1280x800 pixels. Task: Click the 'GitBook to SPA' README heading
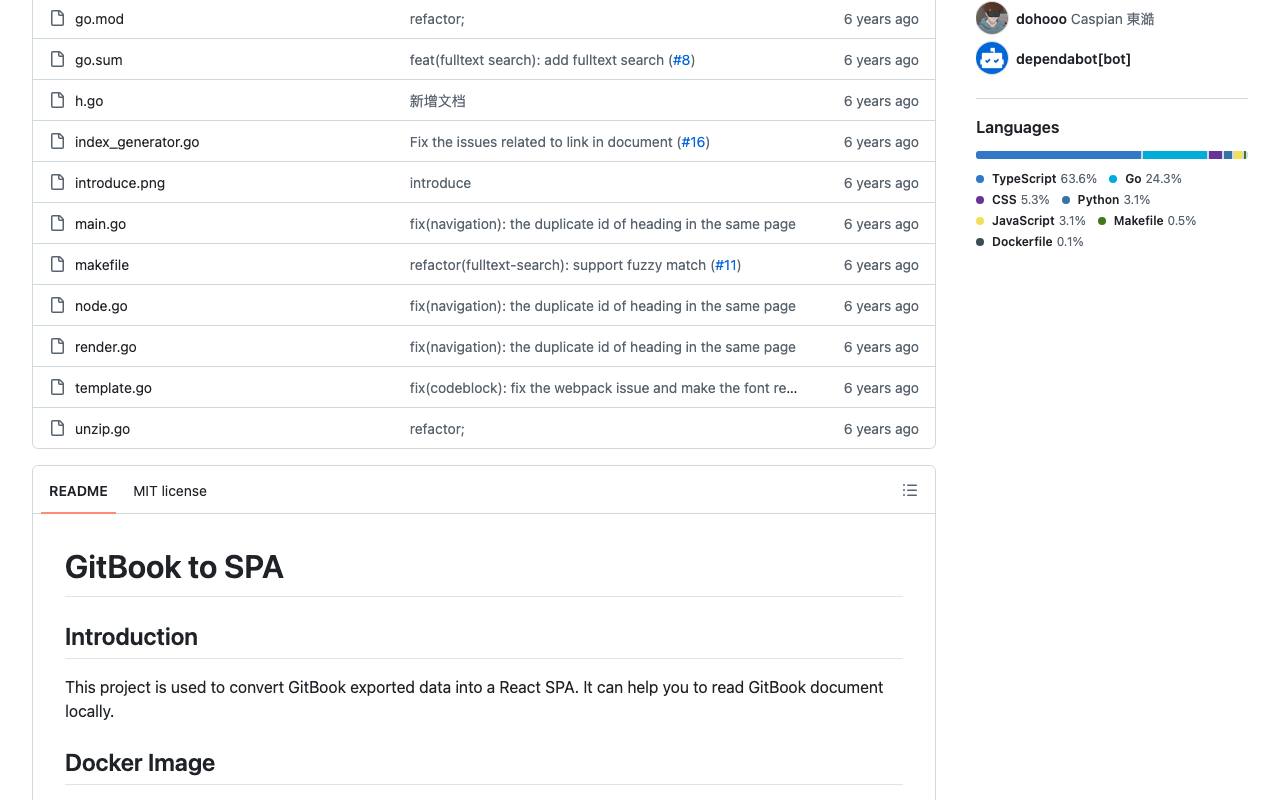point(174,567)
